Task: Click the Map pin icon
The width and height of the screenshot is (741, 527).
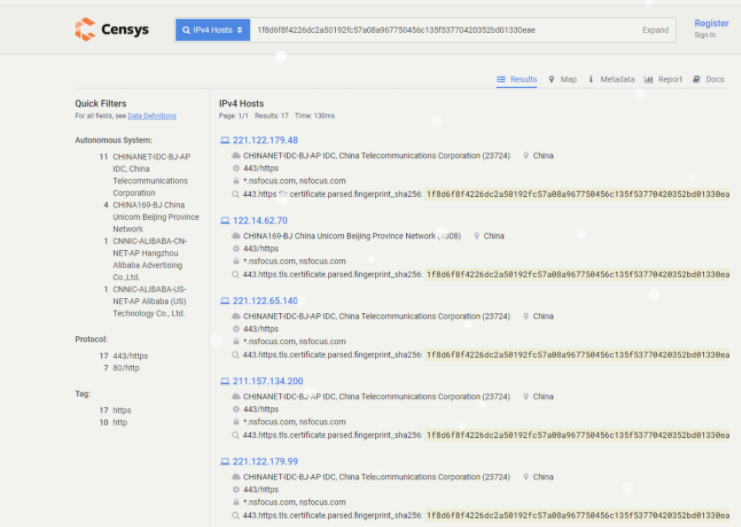Action: 551,79
